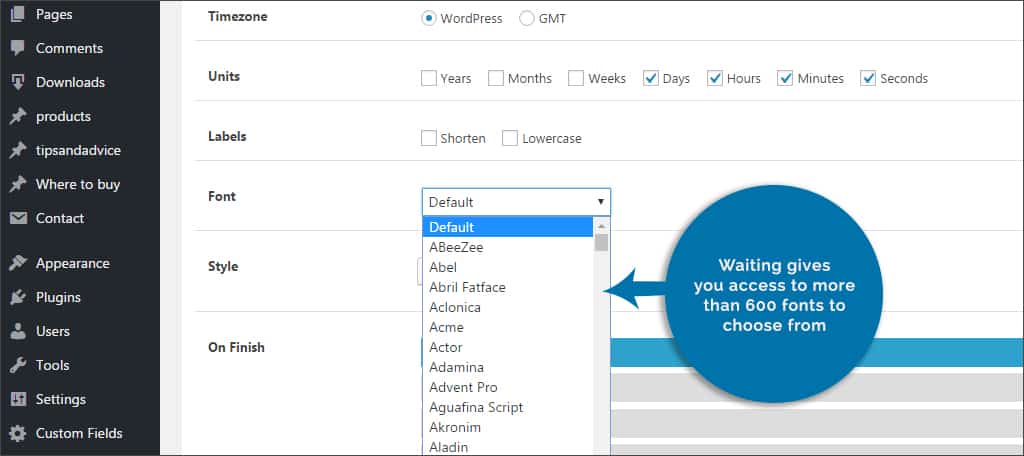Go to Where to buy link
This screenshot has width=1024, height=456.
click(77, 184)
